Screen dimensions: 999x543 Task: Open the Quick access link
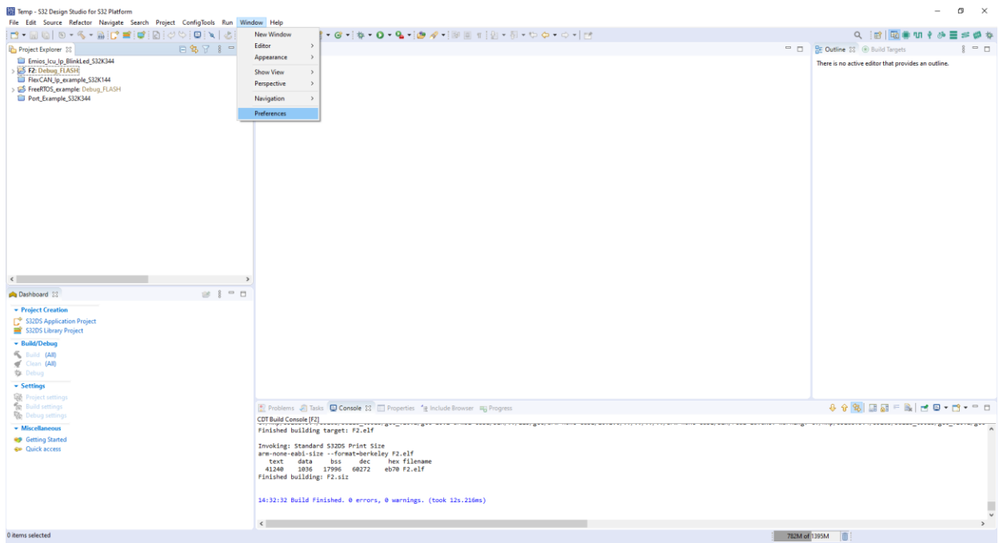point(43,449)
